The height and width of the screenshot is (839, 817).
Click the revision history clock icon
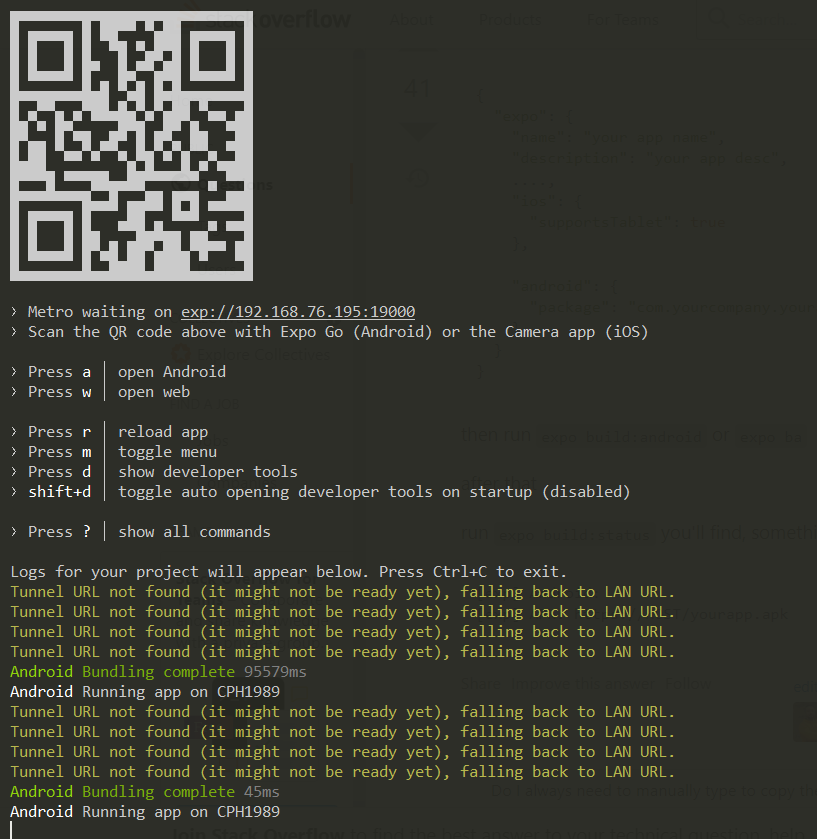419,178
